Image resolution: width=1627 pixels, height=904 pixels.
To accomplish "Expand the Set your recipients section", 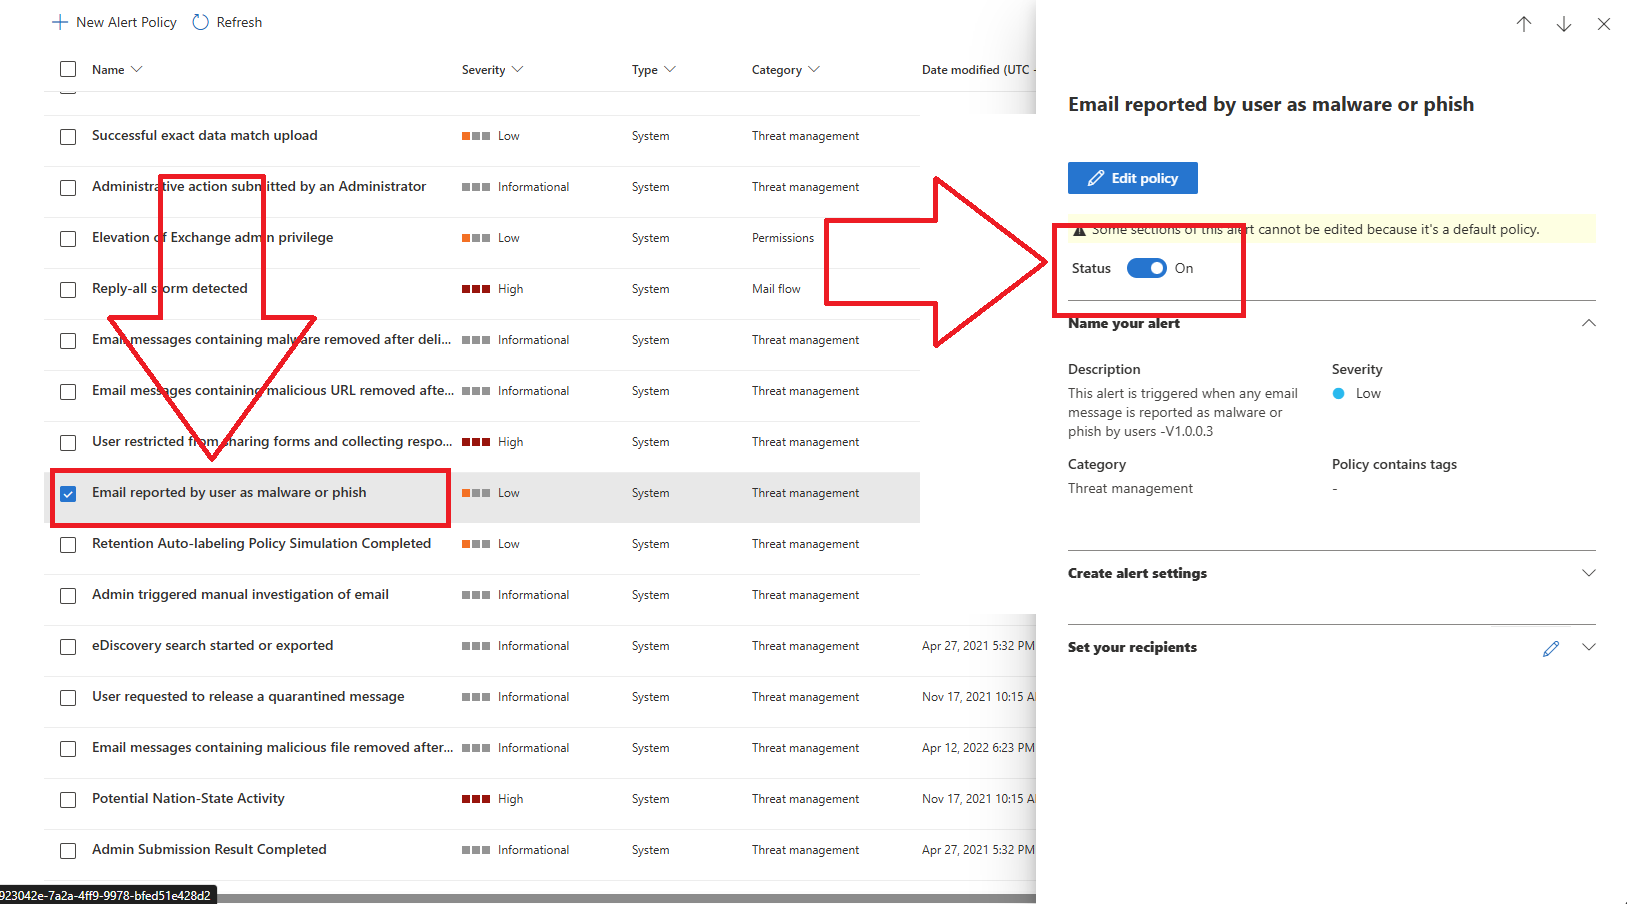I will [x=1589, y=647].
